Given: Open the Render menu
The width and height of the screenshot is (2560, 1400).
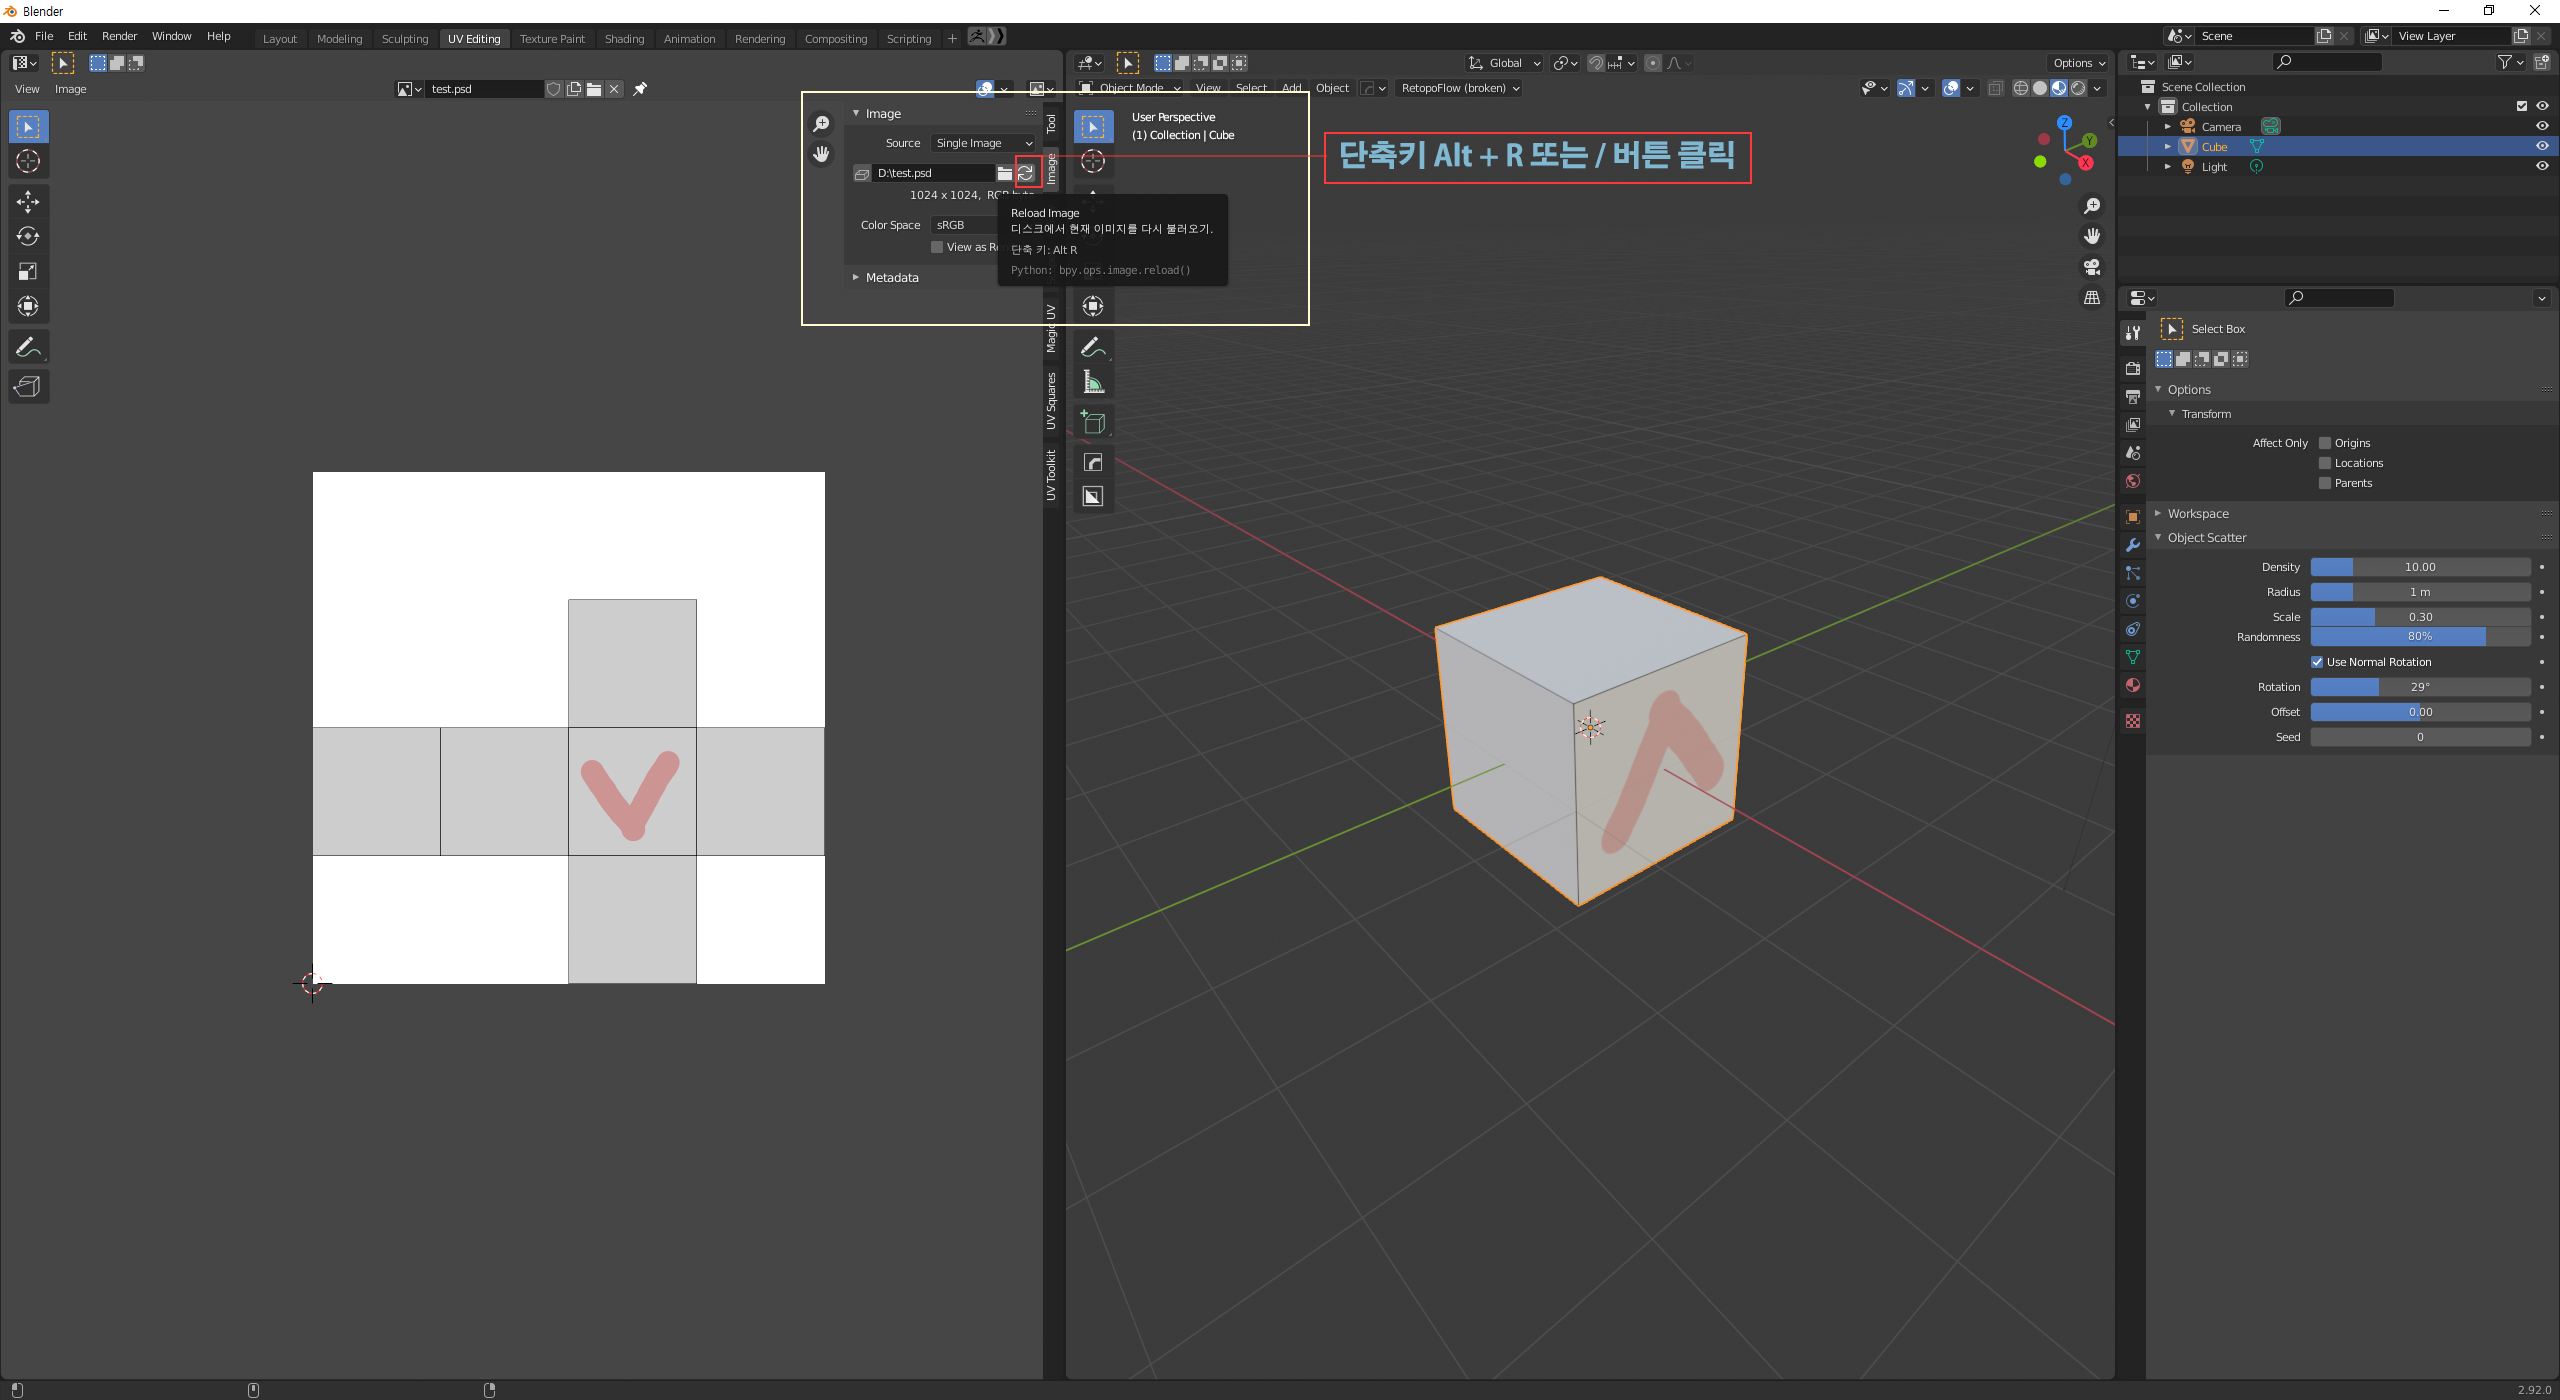Looking at the screenshot, I should coord(119,36).
